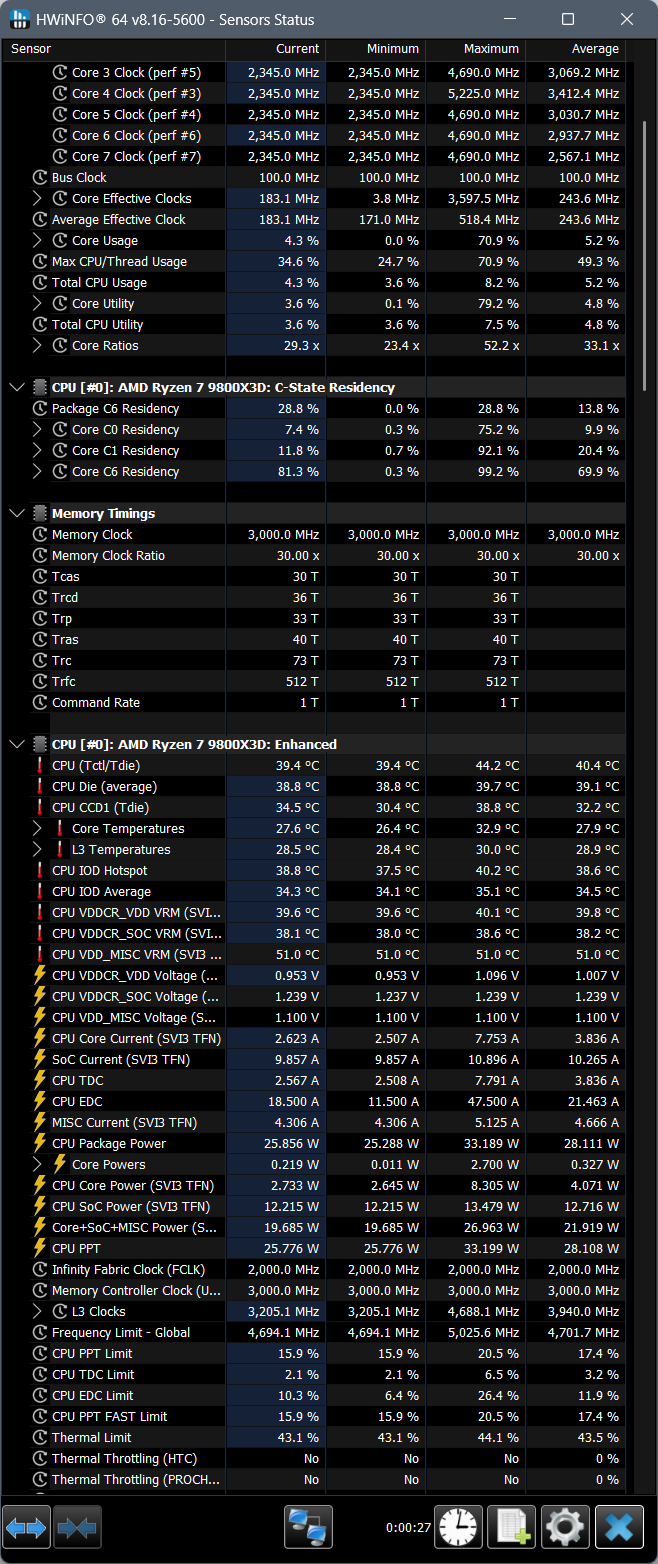658x1564 pixels.
Task: Click the collapse-arrows toolbar button
Action: click(77, 1527)
